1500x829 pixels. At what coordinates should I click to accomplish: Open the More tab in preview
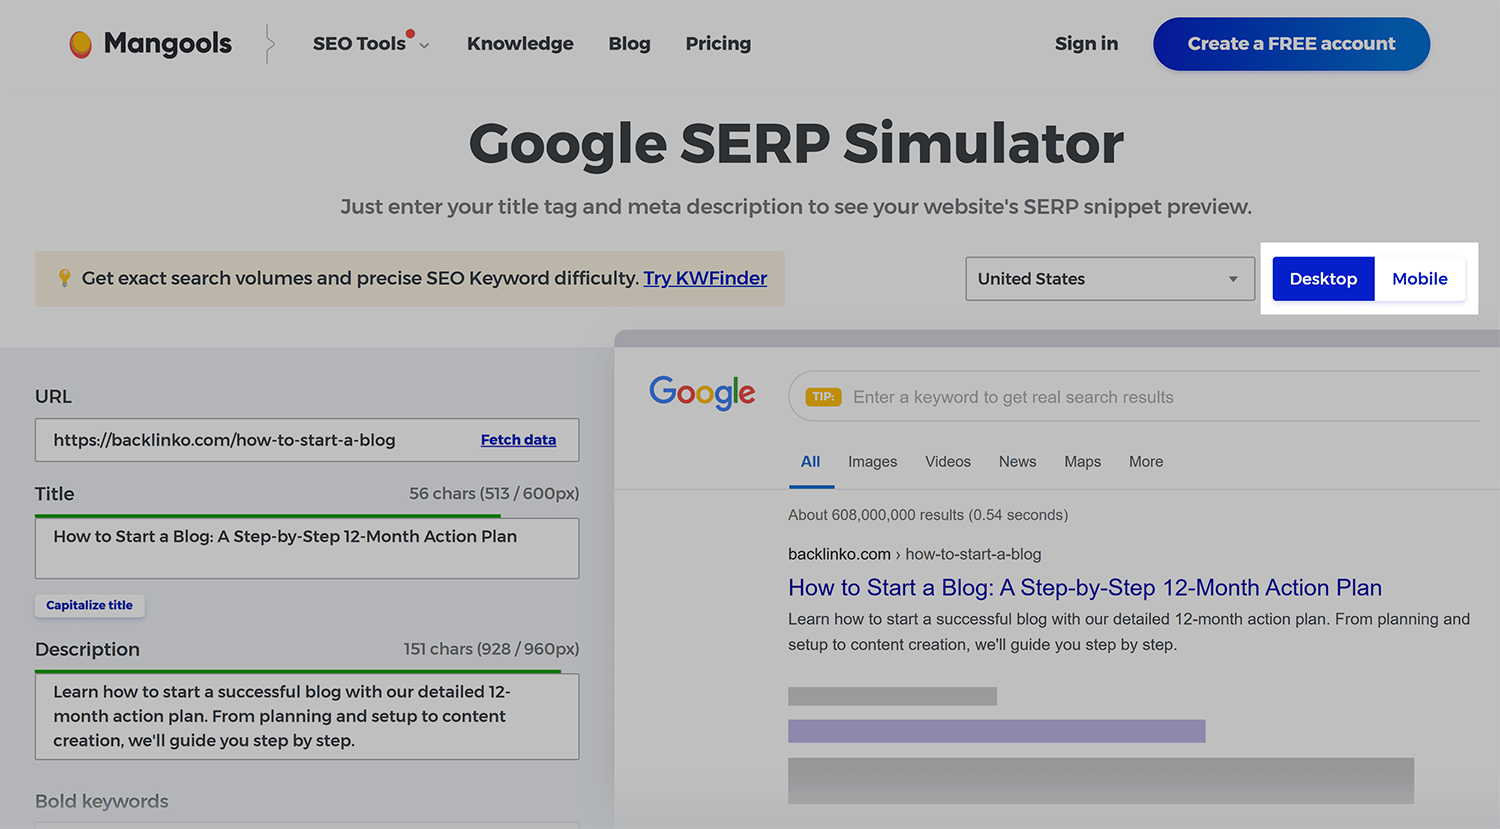1146,462
